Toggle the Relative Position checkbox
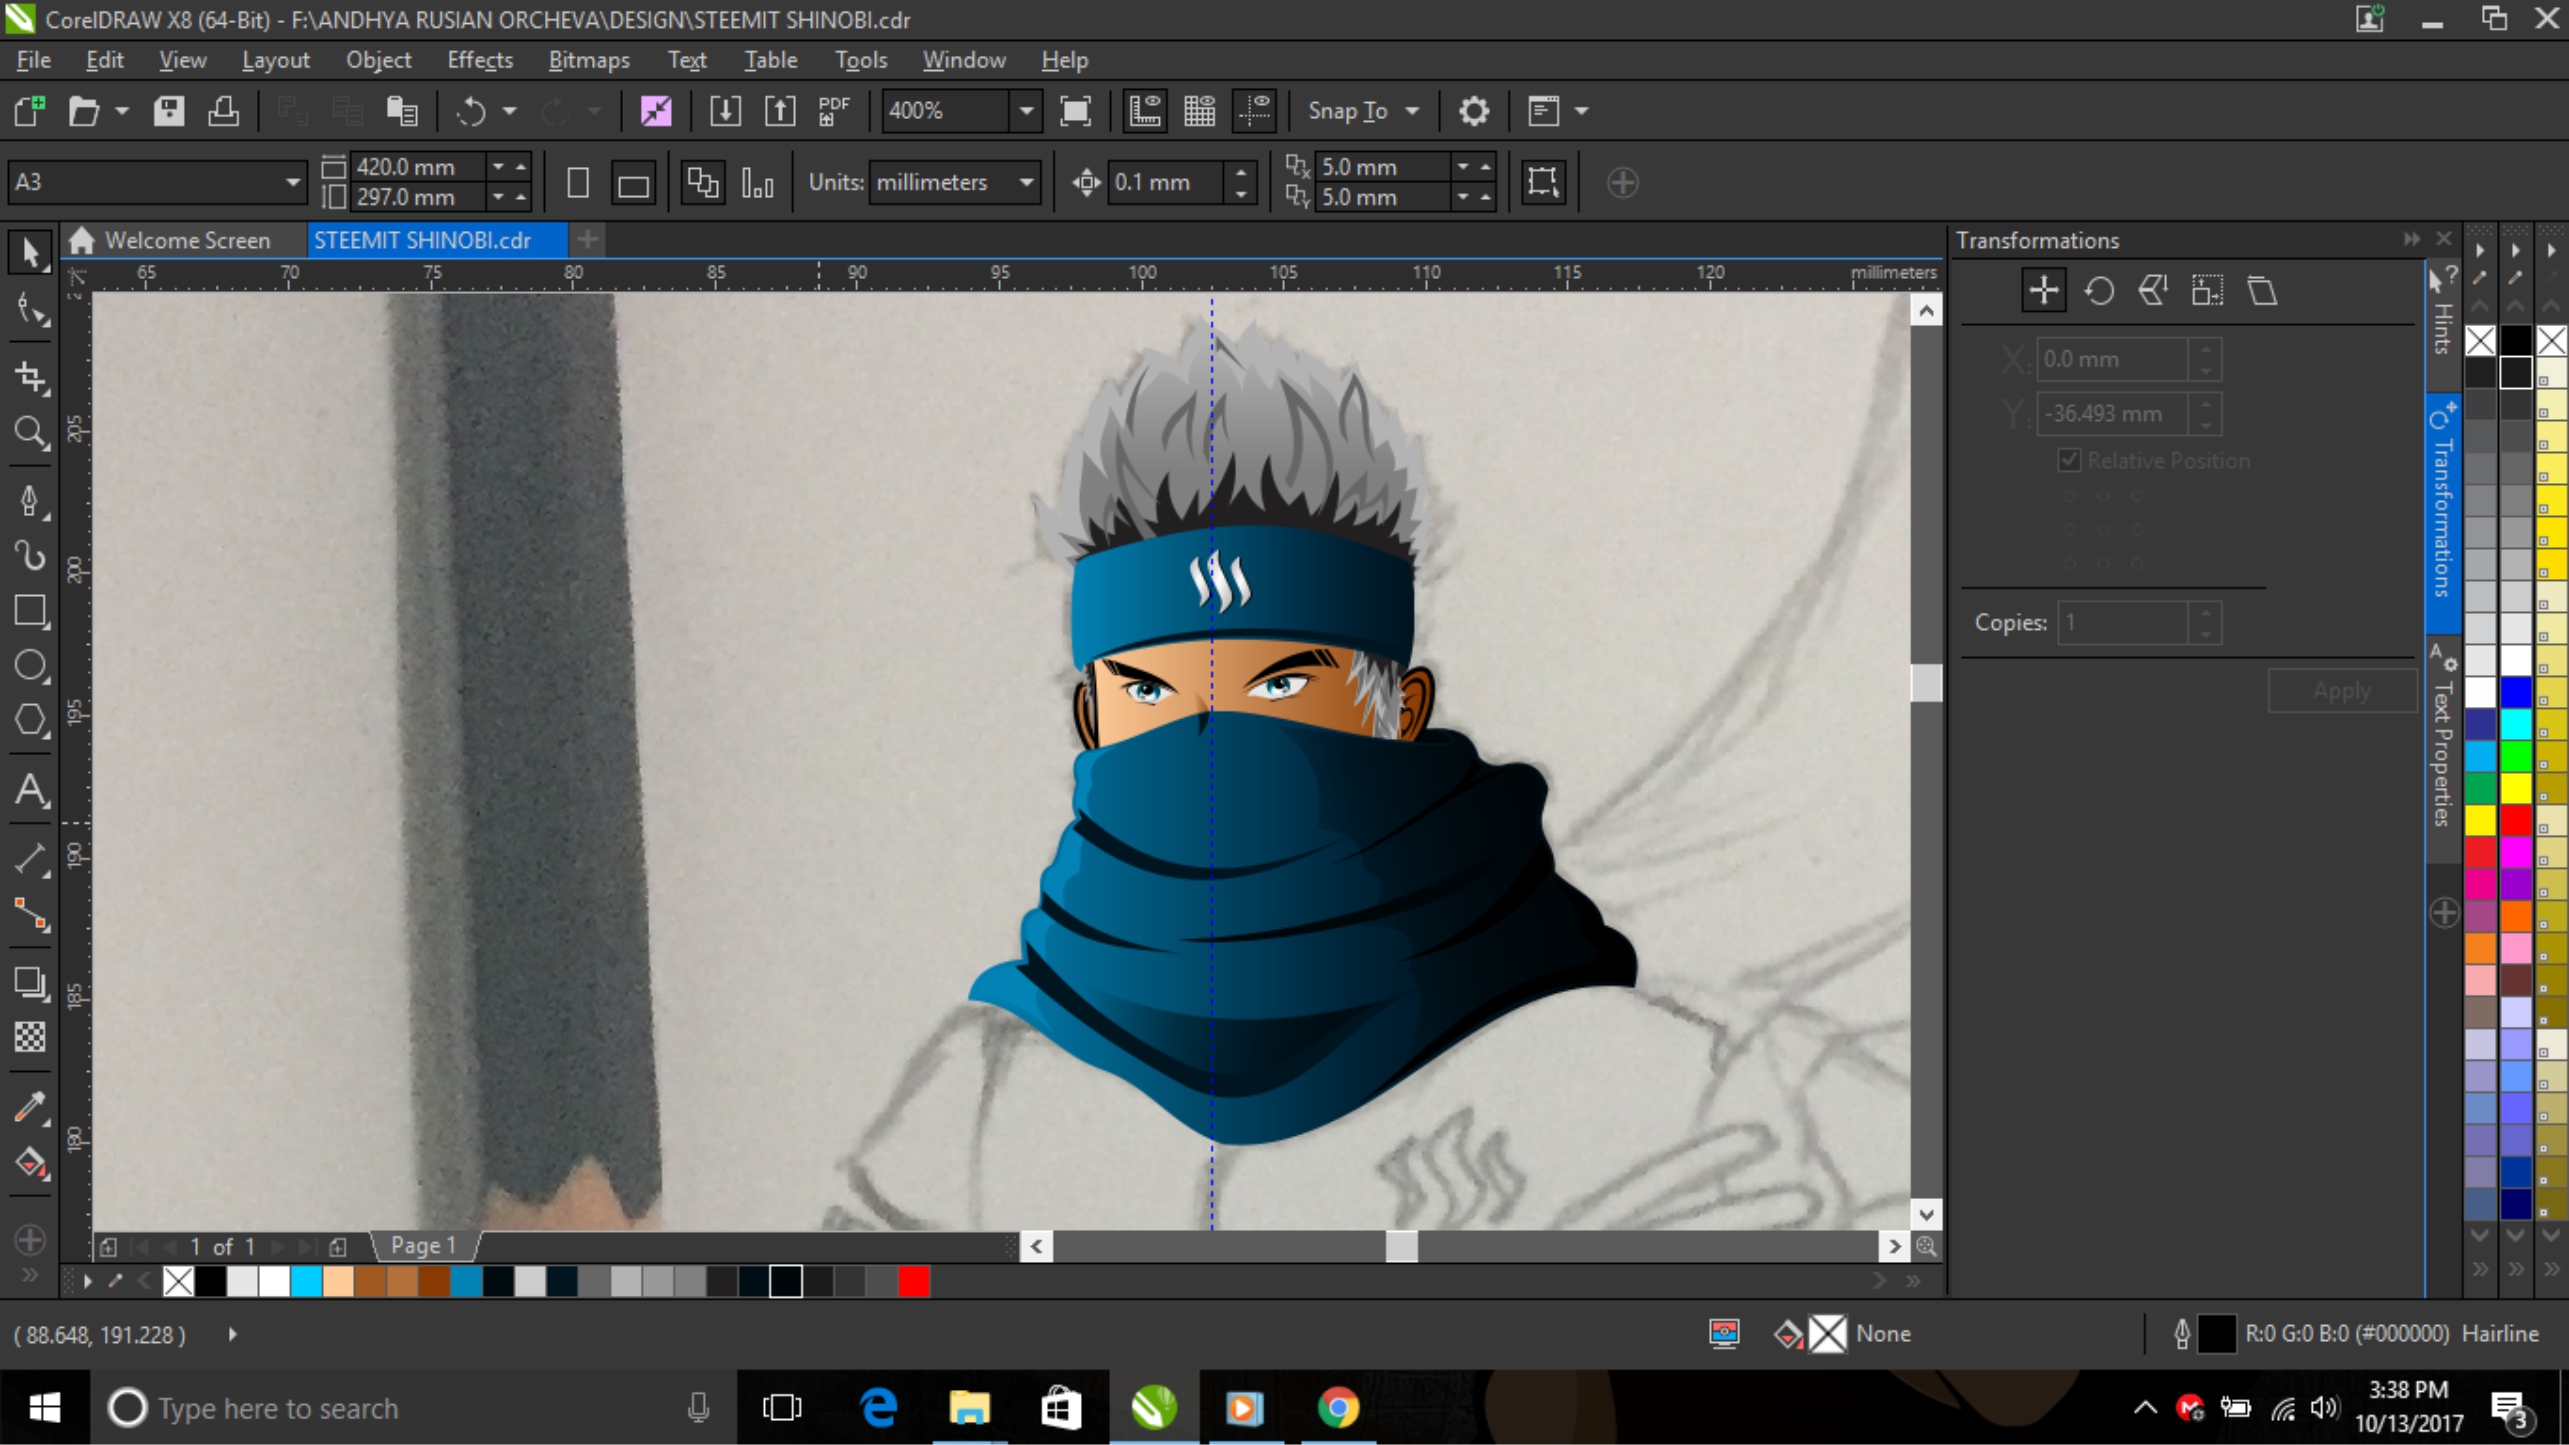The image size is (2569, 1445). pos(2069,460)
